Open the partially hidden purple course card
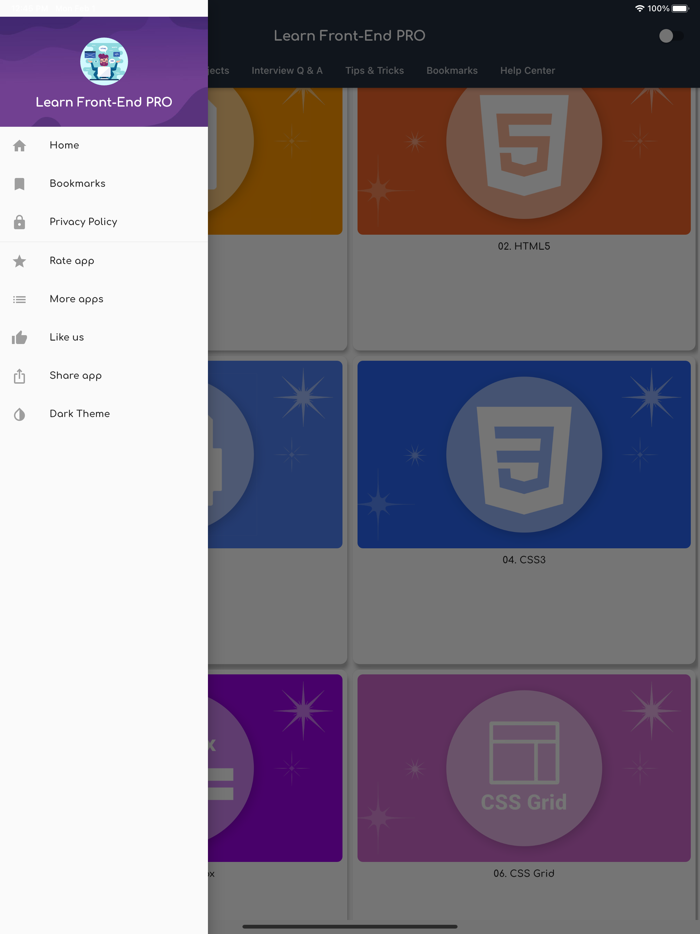700x934 pixels. [278, 795]
